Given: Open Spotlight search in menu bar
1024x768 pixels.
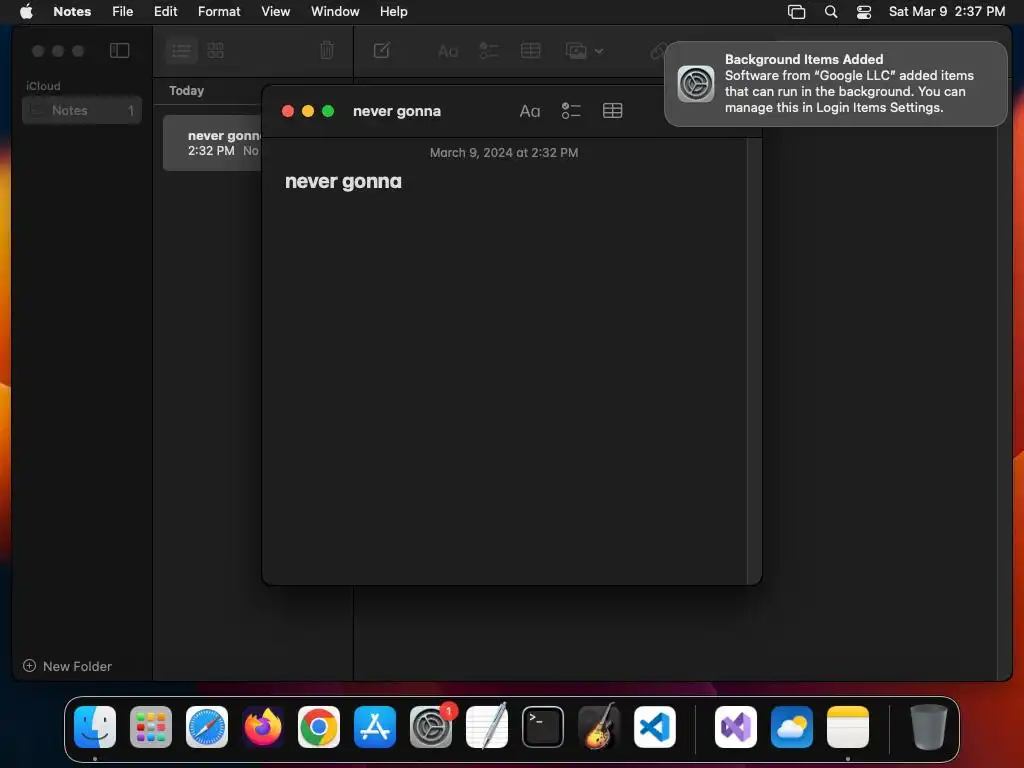Looking at the screenshot, I should pyautogui.click(x=831, y=12).
